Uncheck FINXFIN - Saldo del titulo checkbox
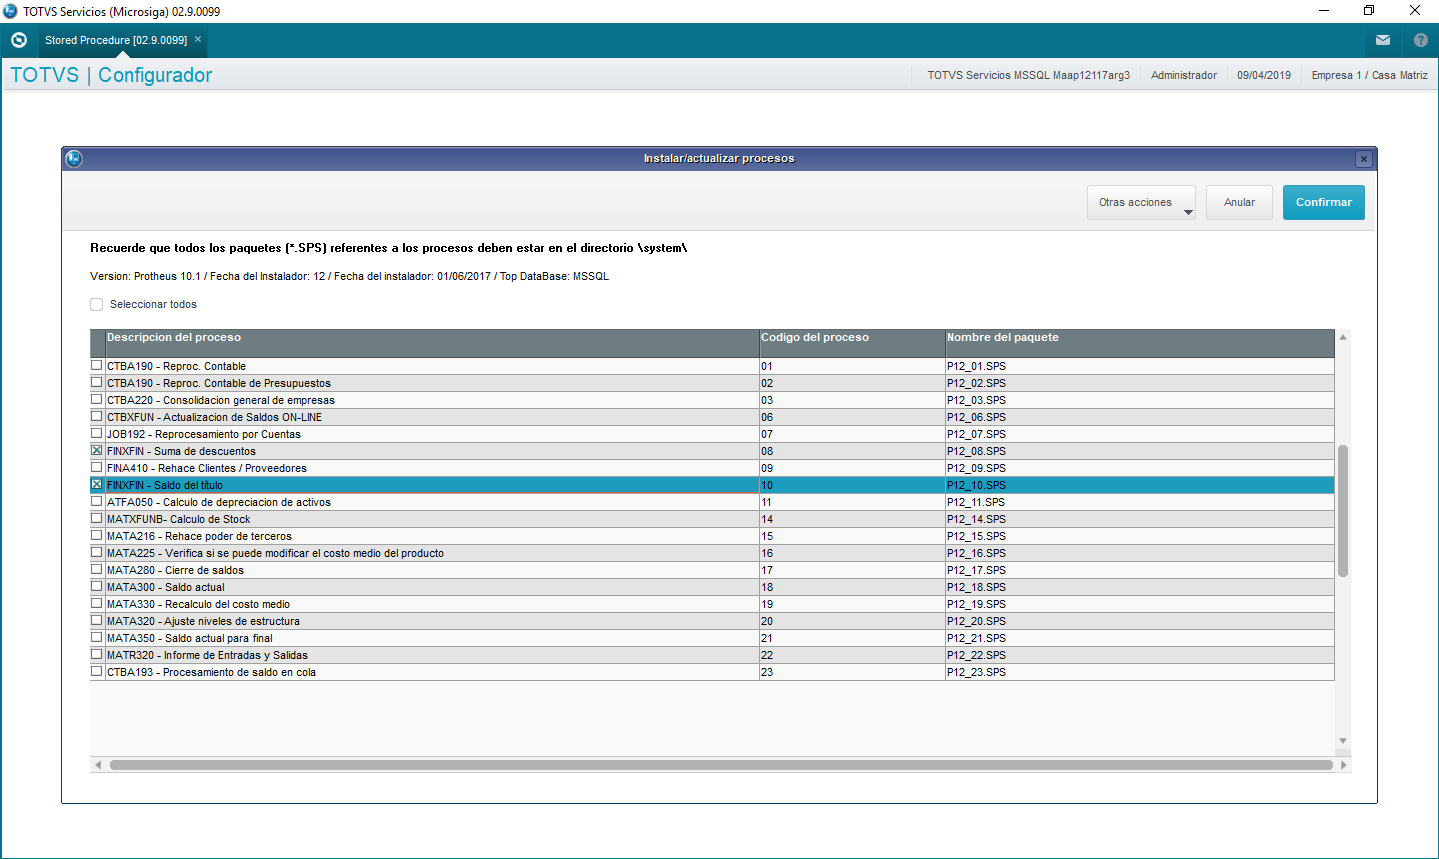This screenshot has height=859, width=1439. 97,485
